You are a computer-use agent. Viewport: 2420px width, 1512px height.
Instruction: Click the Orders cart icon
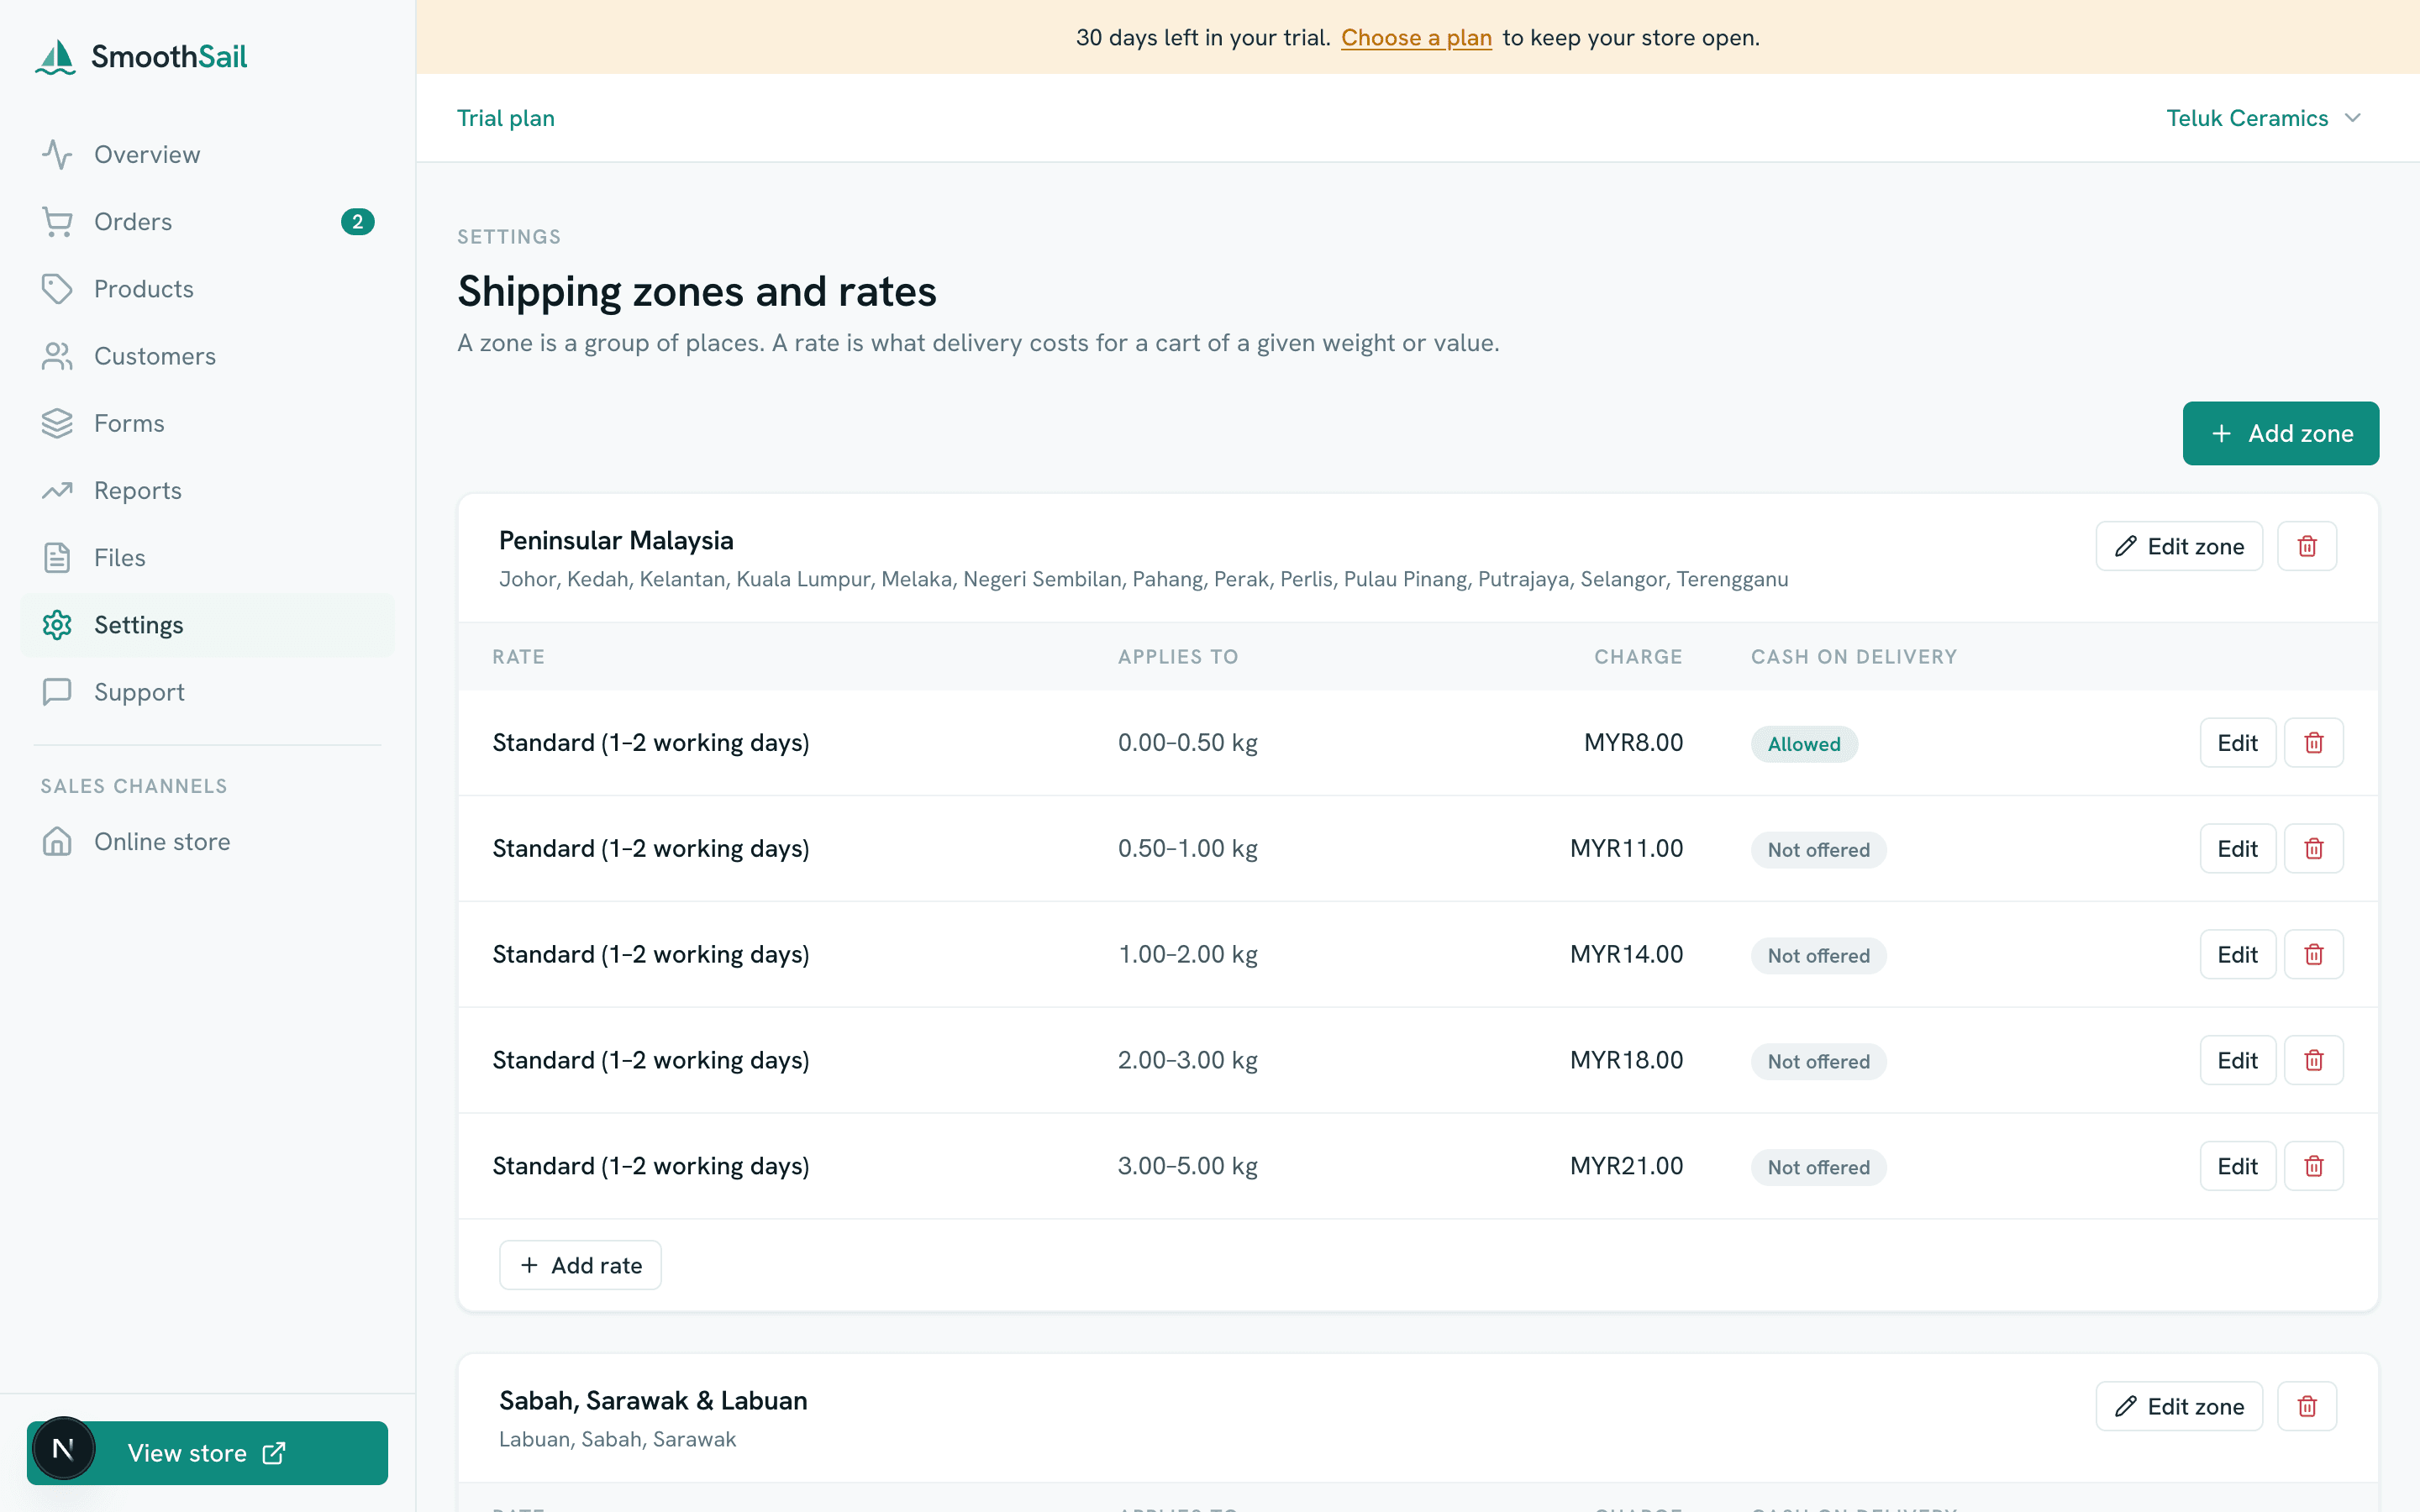click(x=57, y=222)
